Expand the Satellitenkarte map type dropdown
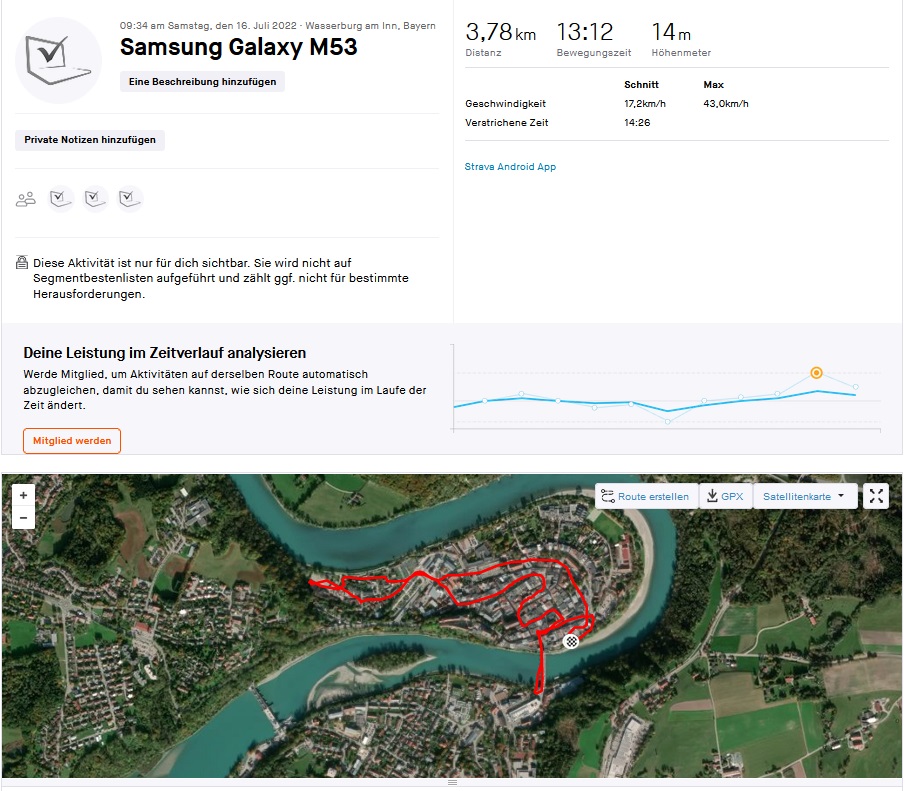Image resolution: width=905 pixels, height=791 pixels. click(x=804, y=496)
